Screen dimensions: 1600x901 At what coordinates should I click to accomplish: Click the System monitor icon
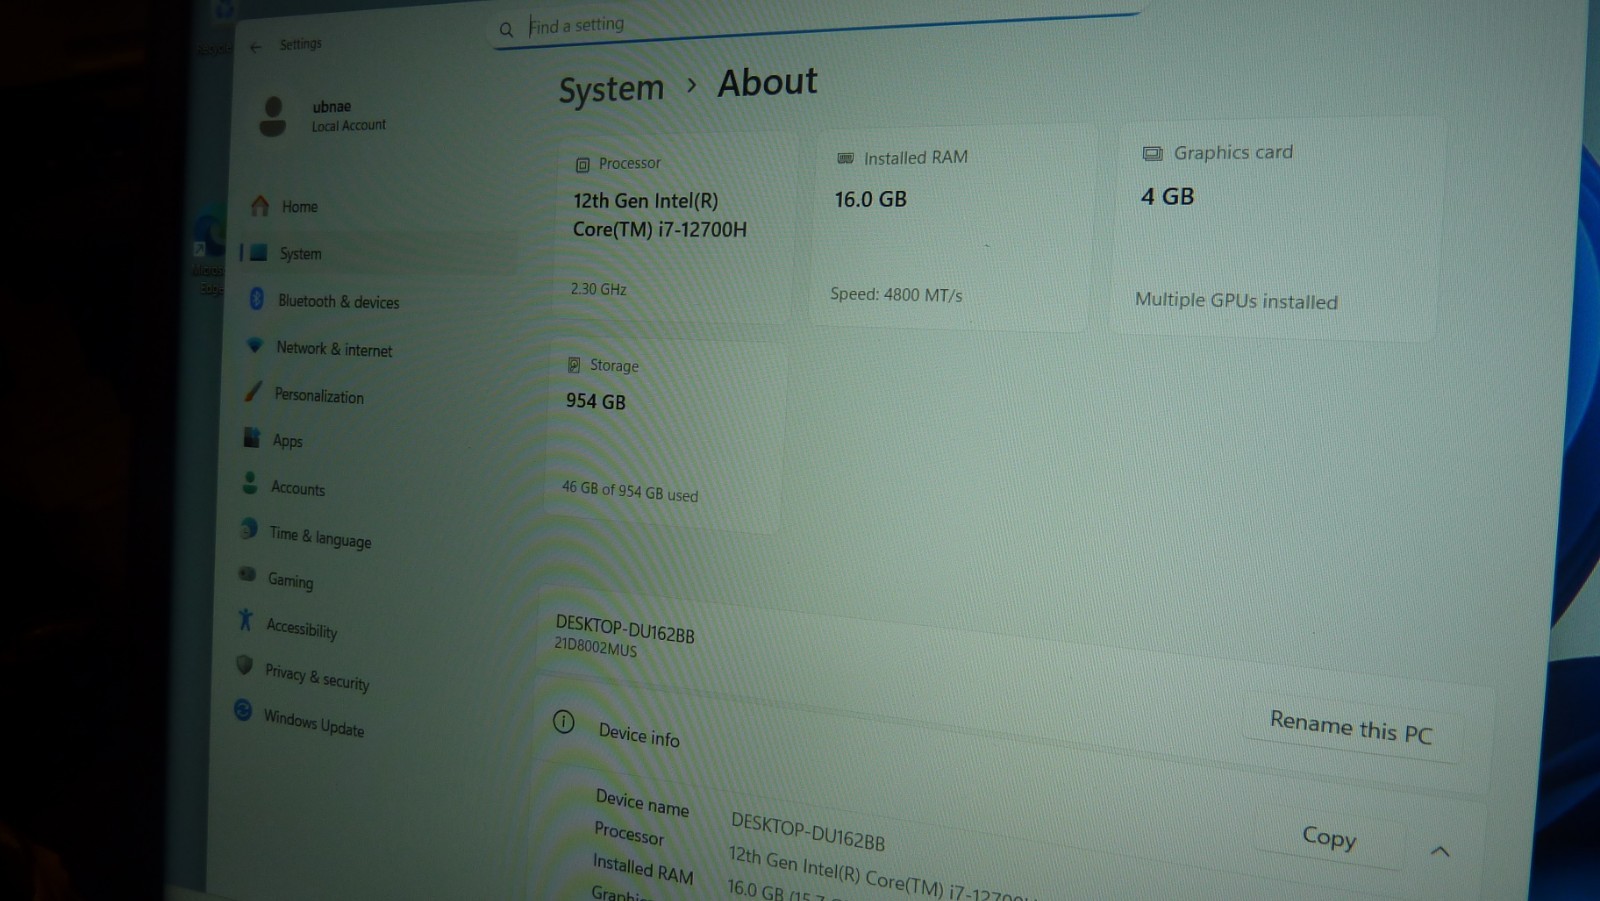click(x=259, y=252)
